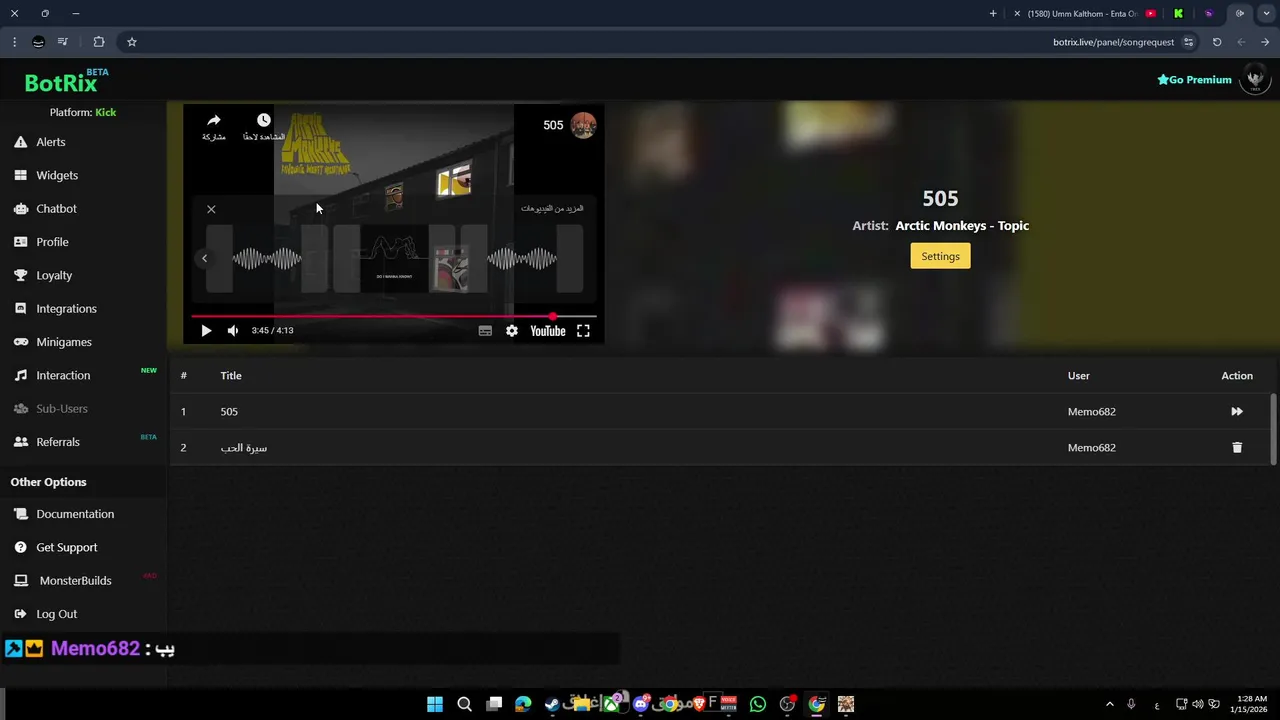Screen dimensions: 1280x720
Task: Open the Windows Start menu
Action: pyautogui.click(x=435, y=704)
